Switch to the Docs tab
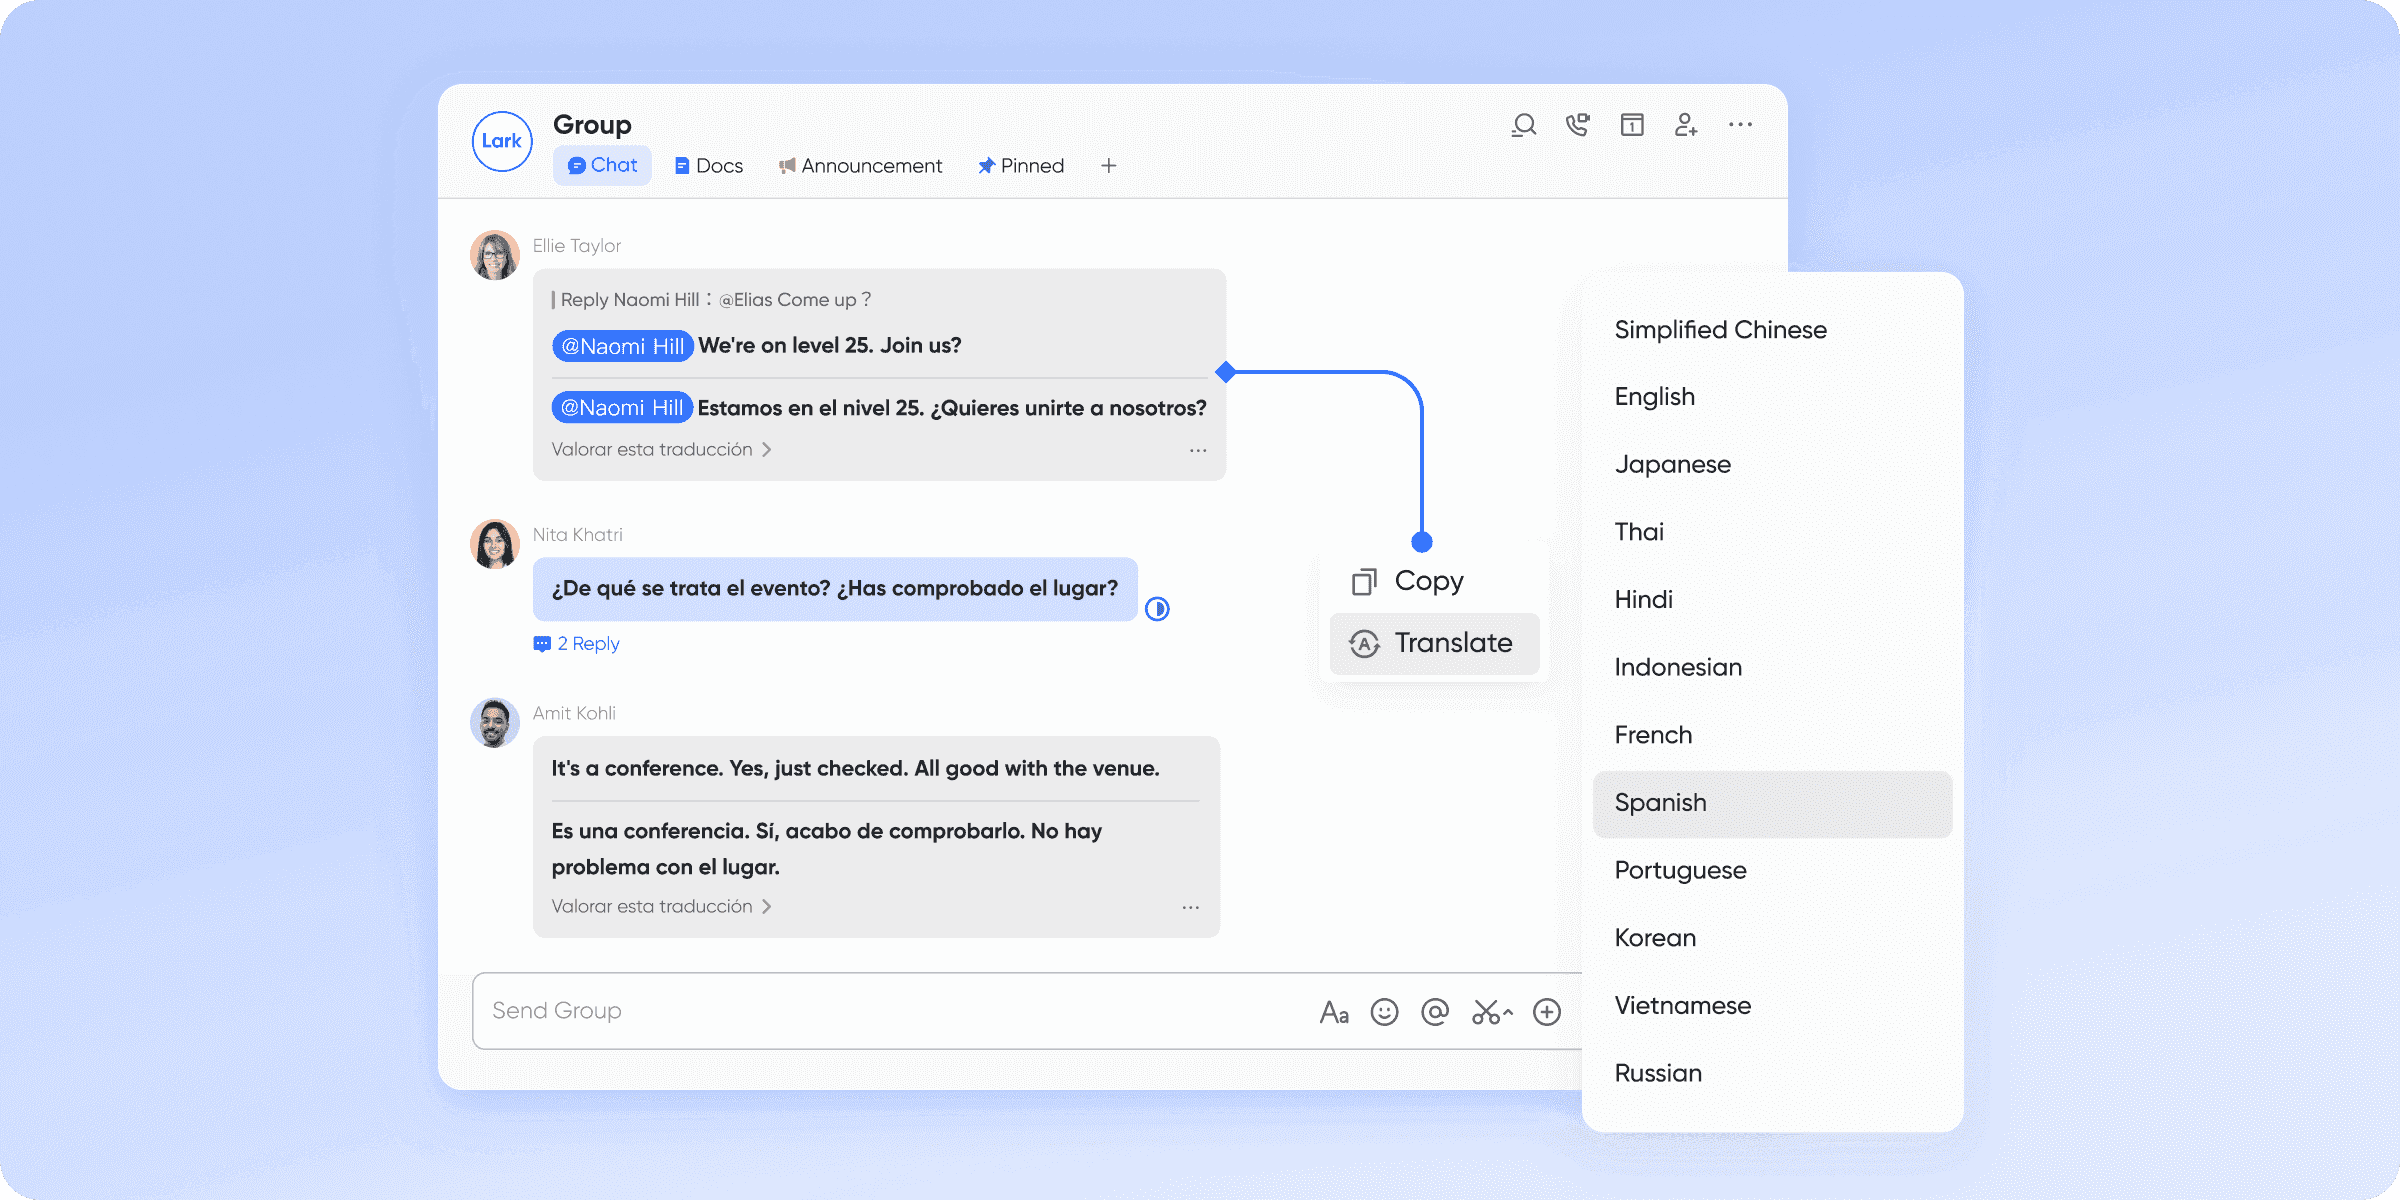 (x=707, y=165)
